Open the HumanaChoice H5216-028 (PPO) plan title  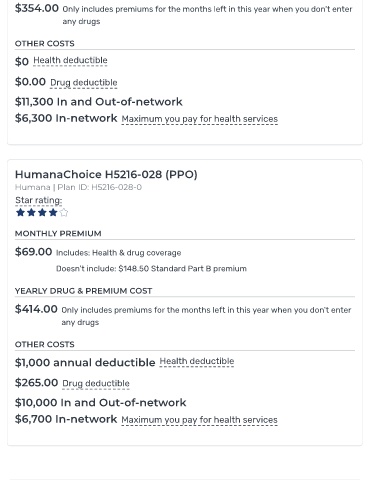(x=106, y=174)
